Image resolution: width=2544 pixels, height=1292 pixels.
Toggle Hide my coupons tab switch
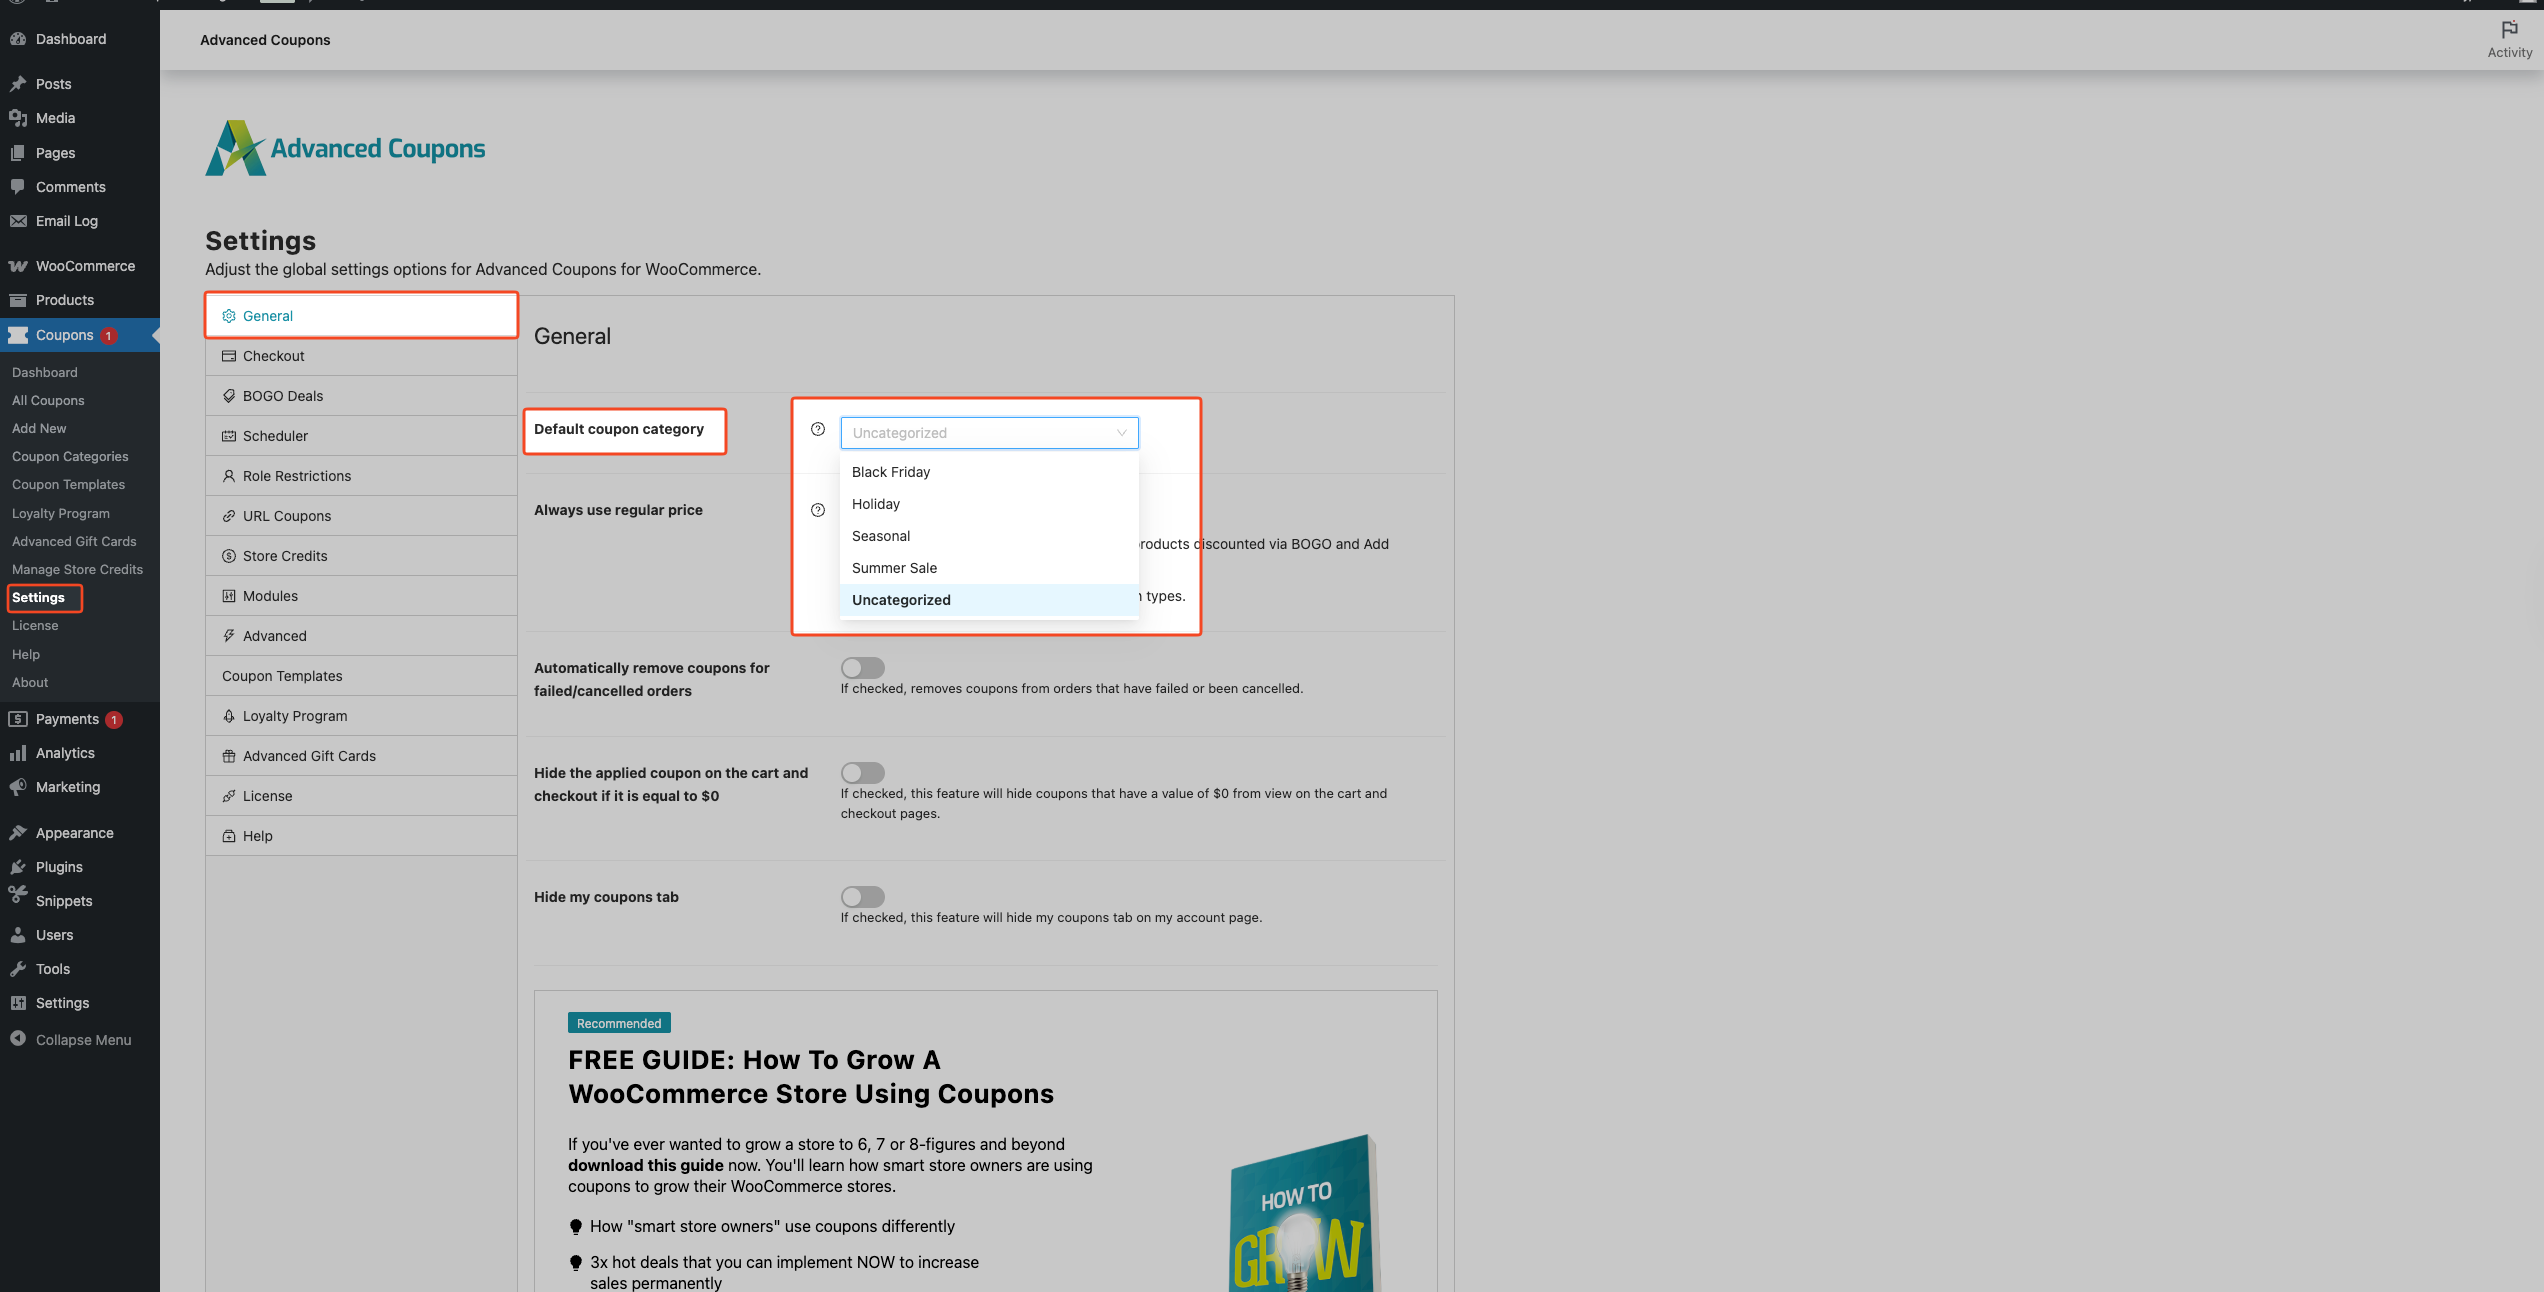862,896
